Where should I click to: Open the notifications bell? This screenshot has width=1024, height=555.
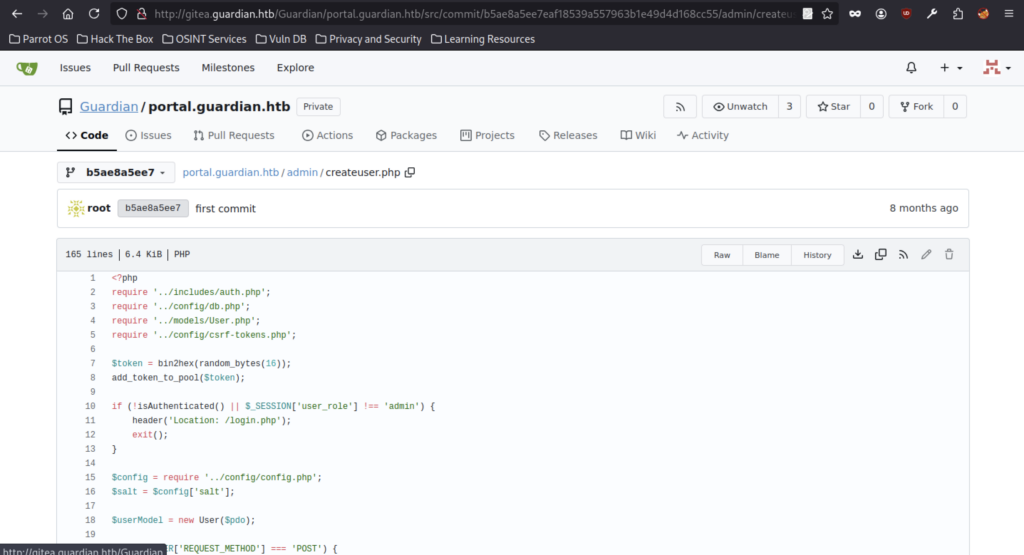pos(911,68)
